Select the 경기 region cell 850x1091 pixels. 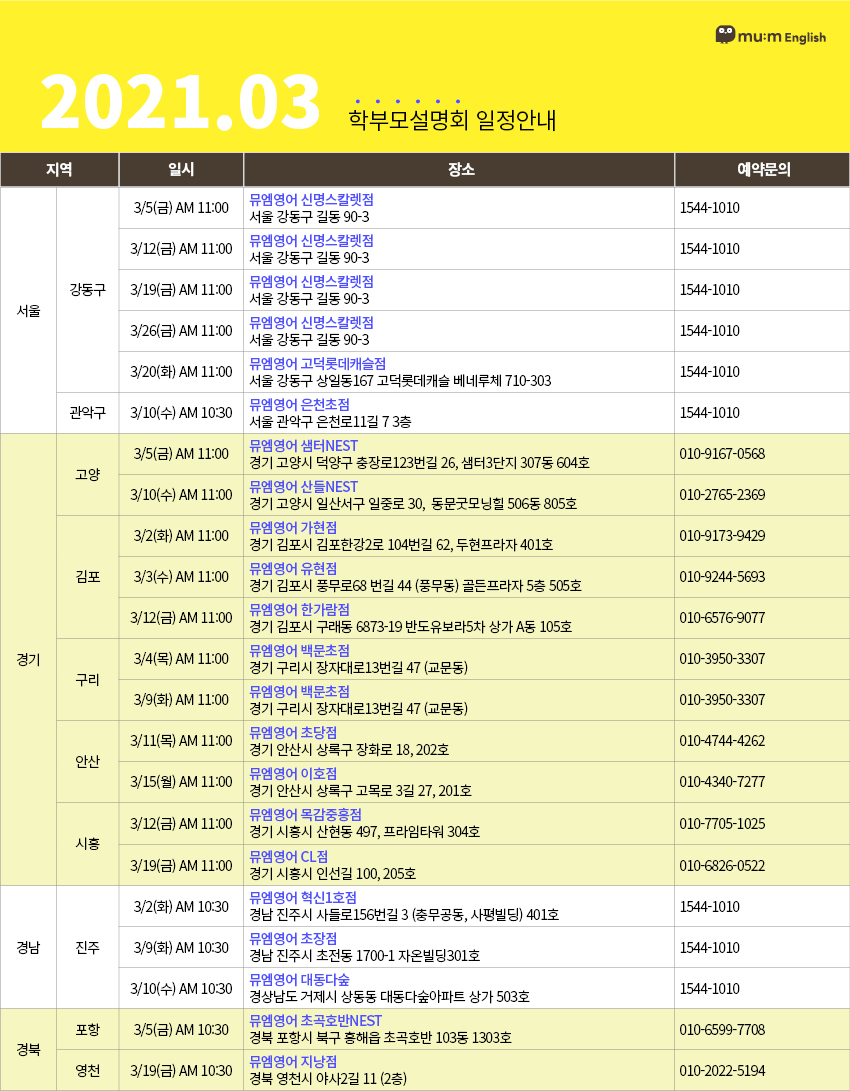tap(29, 660)
